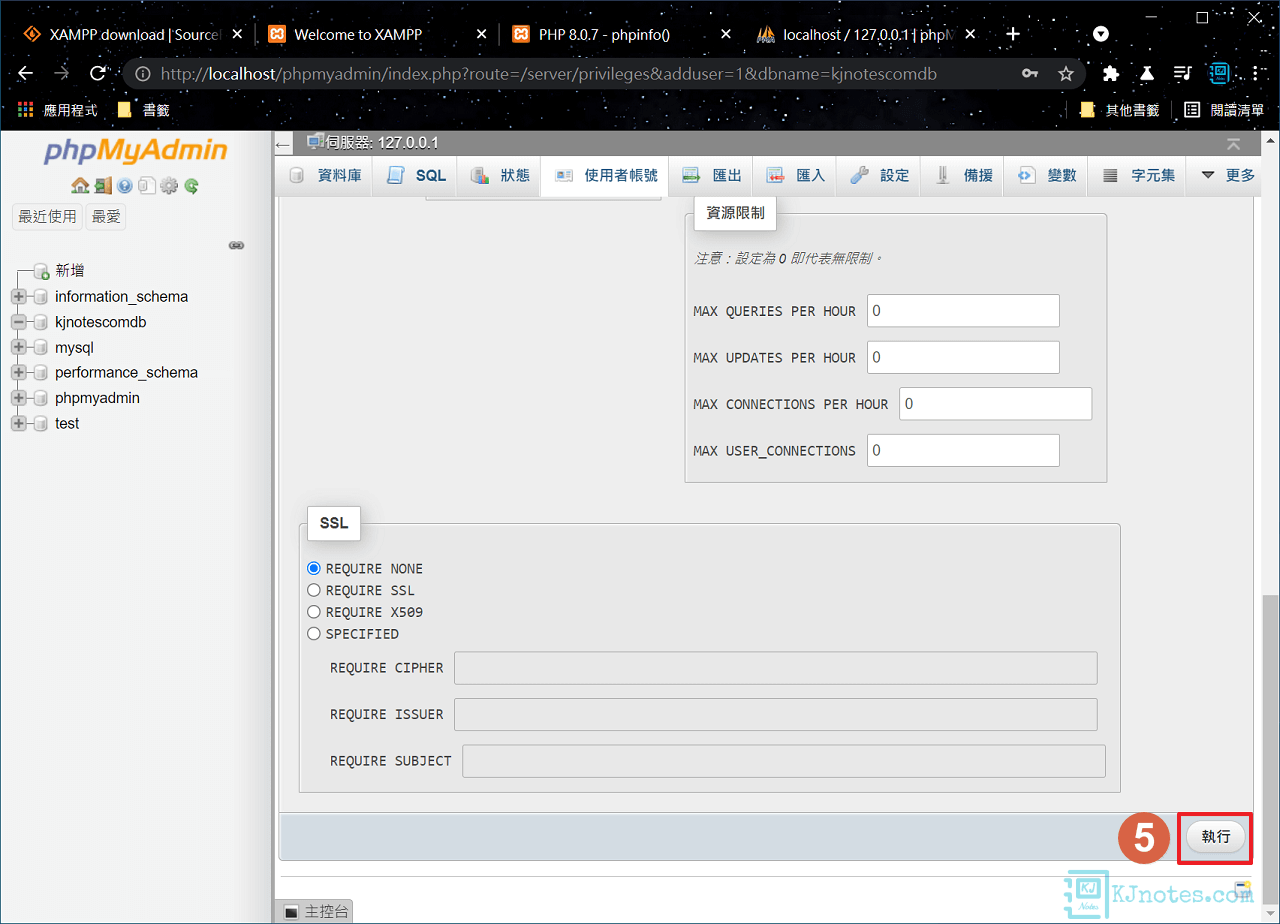
Task: Expand the mysql database node
Action: pos(19,348)
